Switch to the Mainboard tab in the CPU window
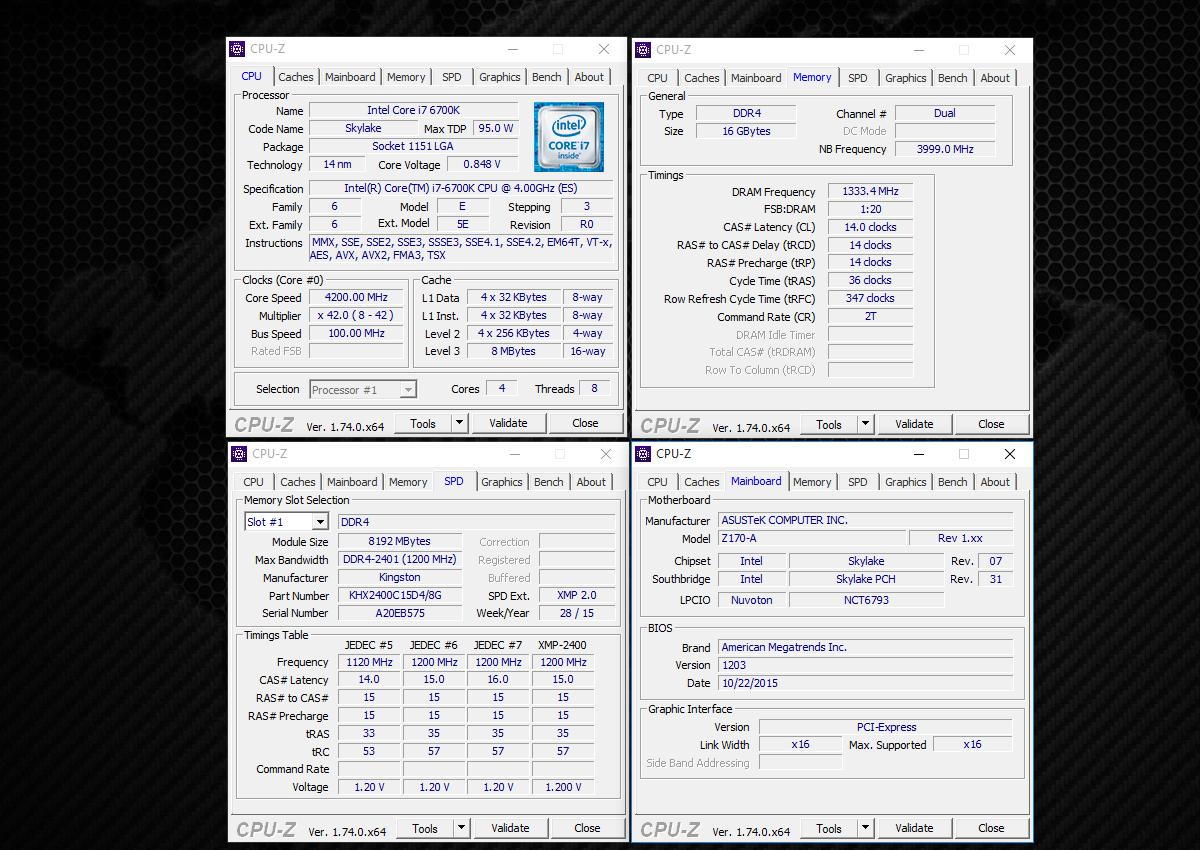Image resolution: width=1200 pixels, height=850 pixels. point(350,77)
